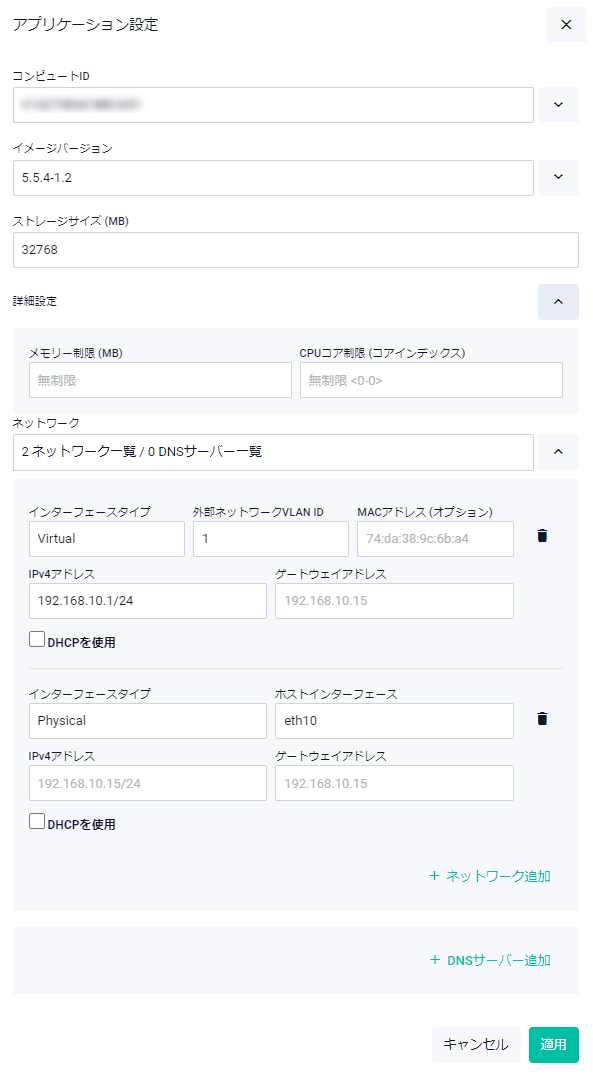Open the イメージバージョン dropdown arrow

click(x=558, y=177)
